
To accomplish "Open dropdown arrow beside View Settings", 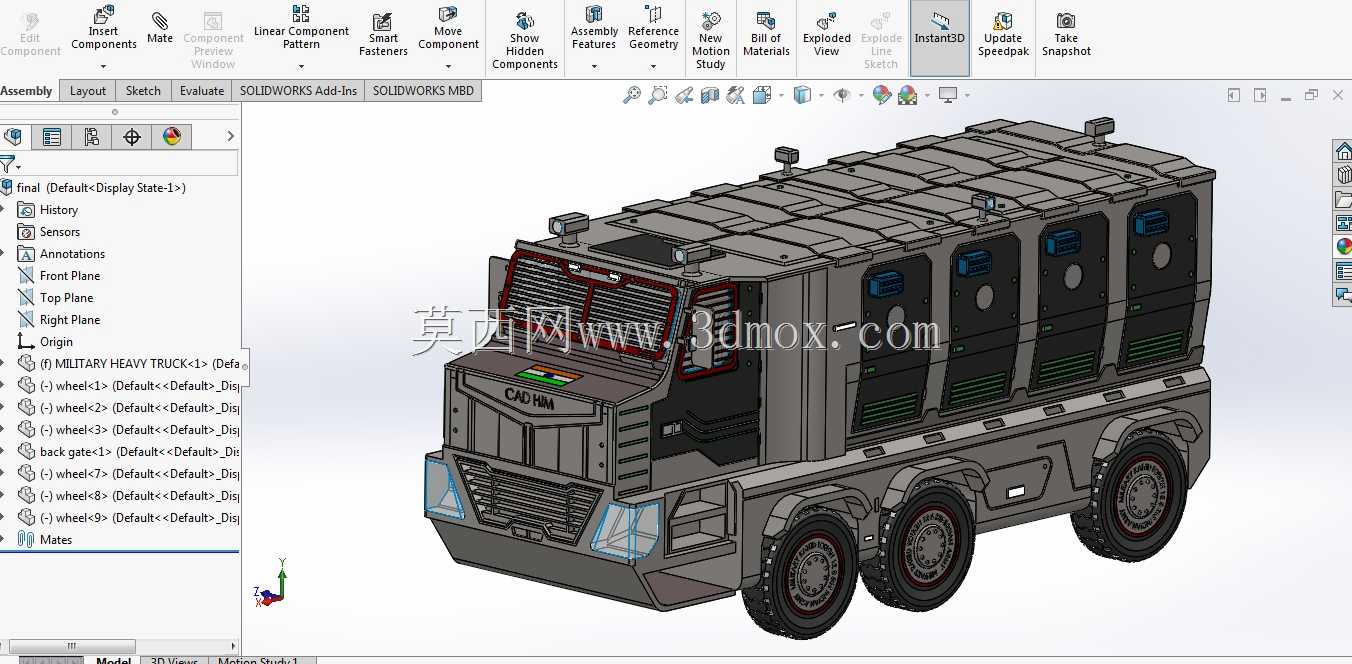I will coord(967,96).
